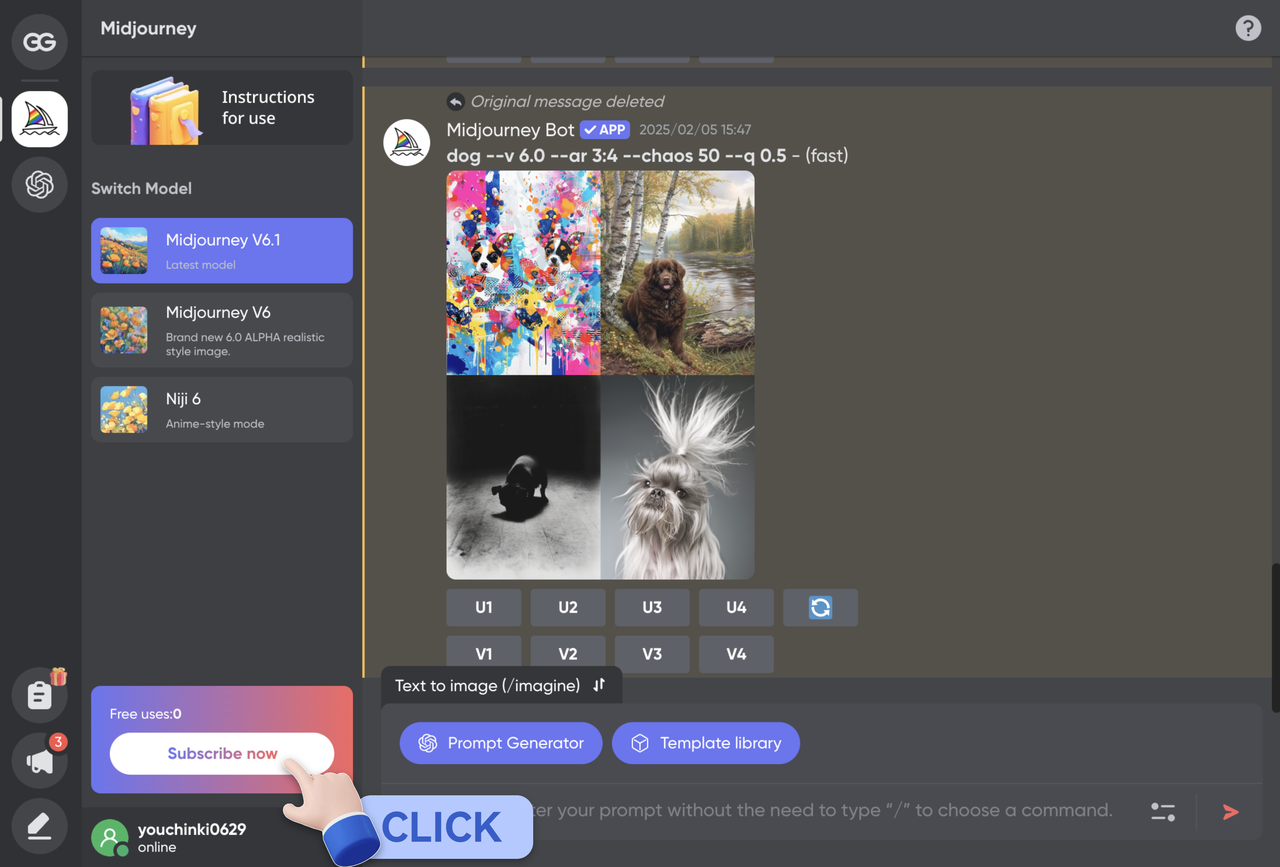Click the dog prompt text line
The width and height of the screenshot is (1280, 867).
click(x=647, y=155)
